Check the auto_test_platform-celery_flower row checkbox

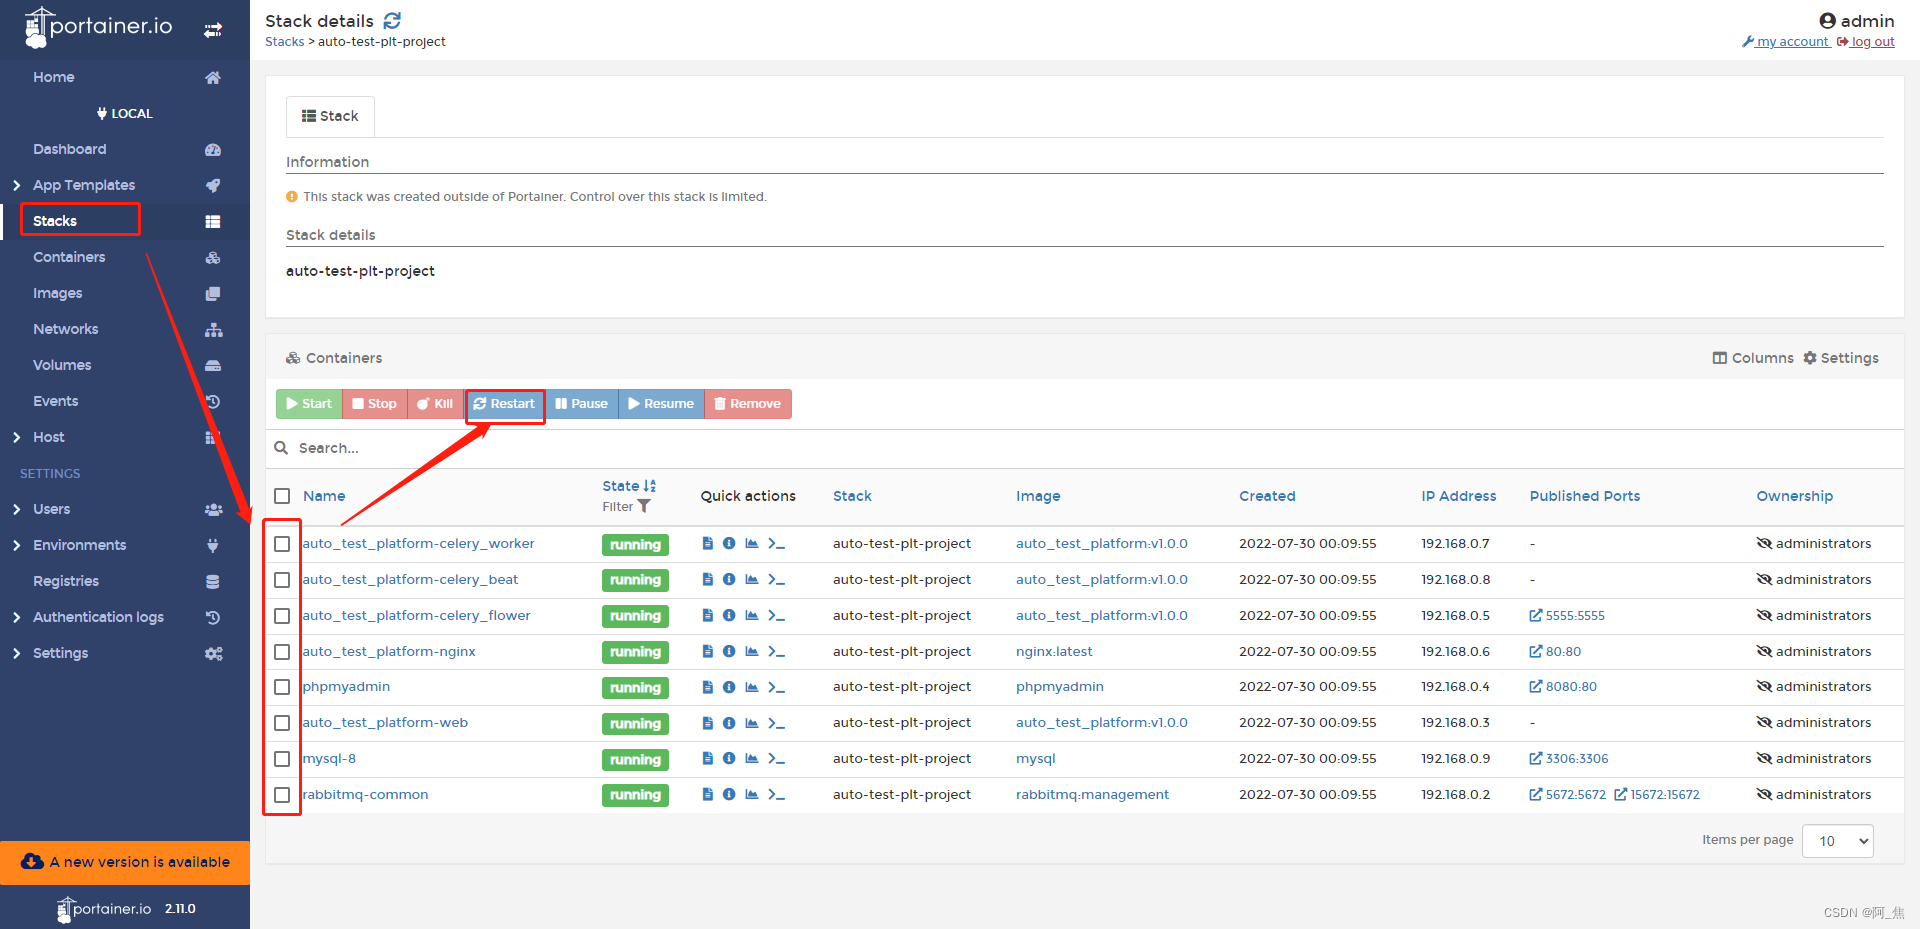pyautogui.click(x=282, y=616)
